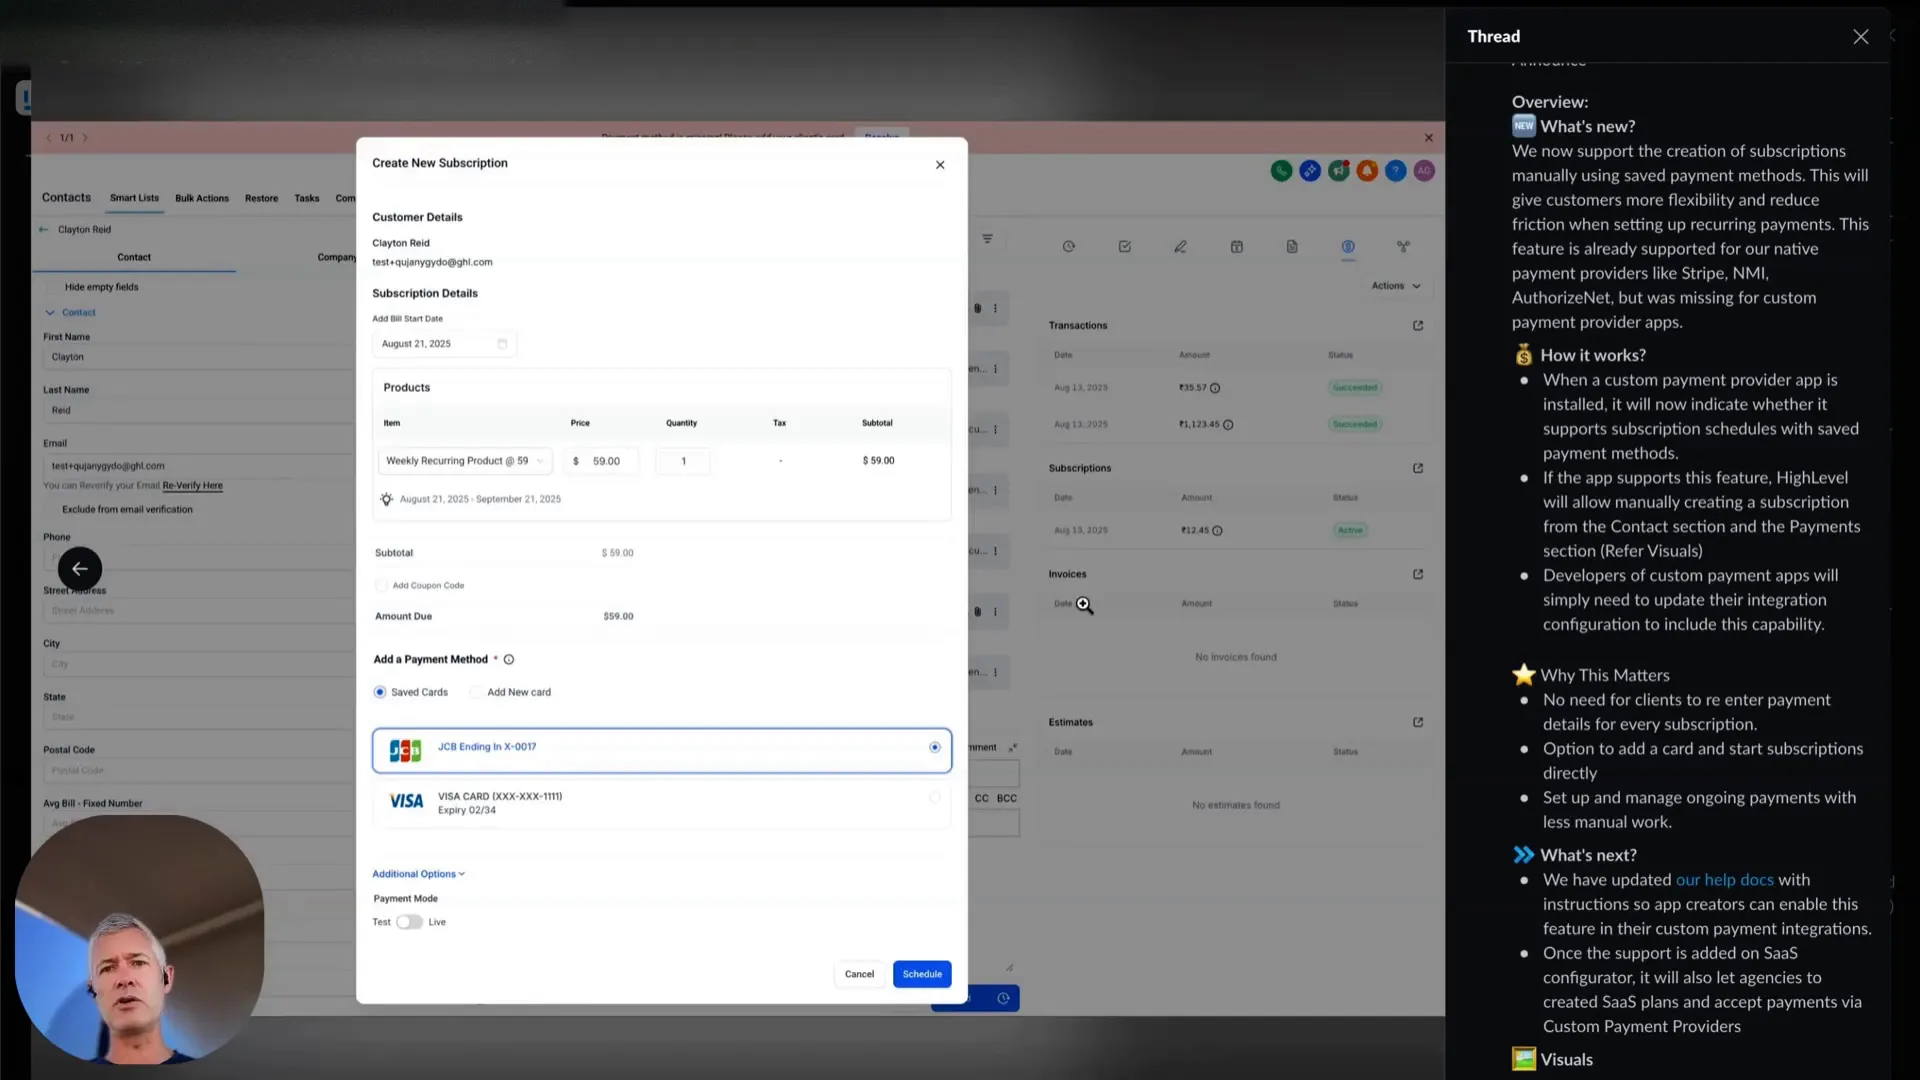Close the Thread side panel
Viewport: 1920px width, 1080px height.
click(x=1861, y=37)
